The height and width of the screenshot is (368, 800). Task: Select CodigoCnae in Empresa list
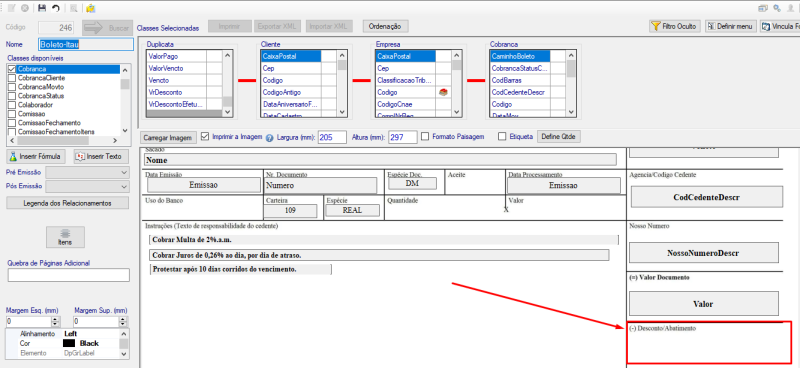[406, 104]
